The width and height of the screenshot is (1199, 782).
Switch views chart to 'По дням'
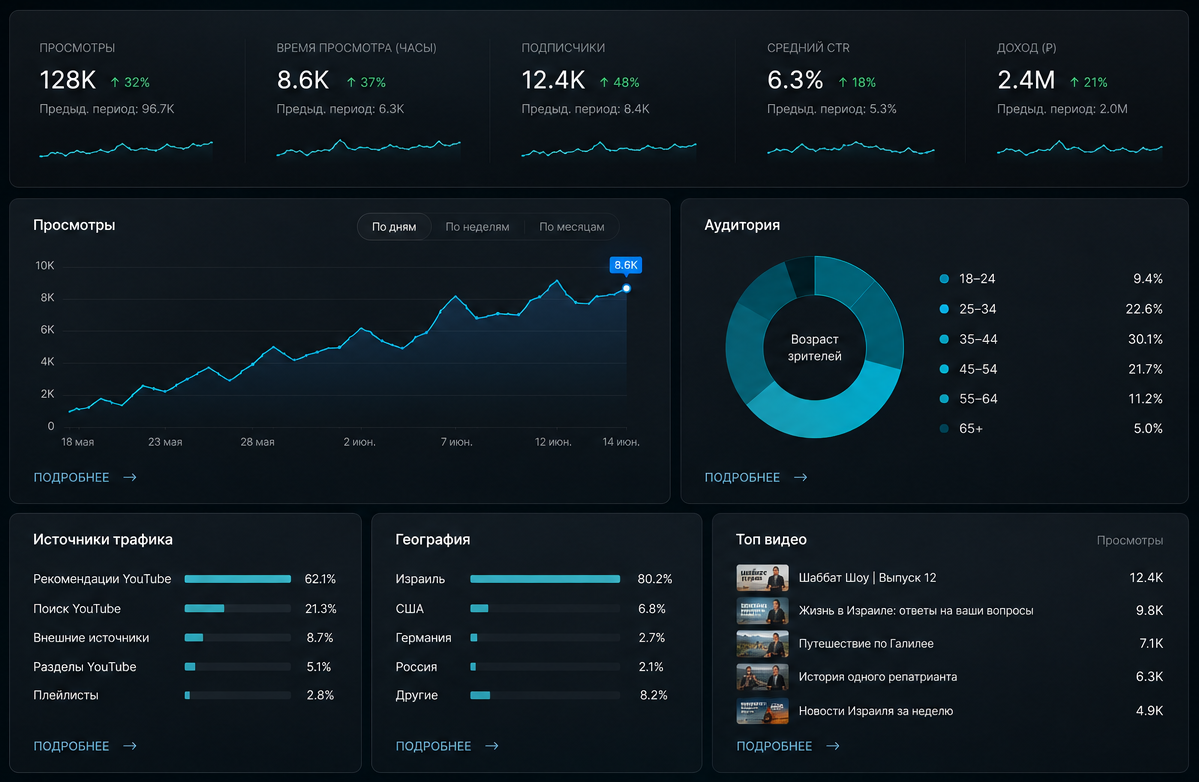pyautogui.click(x=394, y=227)
